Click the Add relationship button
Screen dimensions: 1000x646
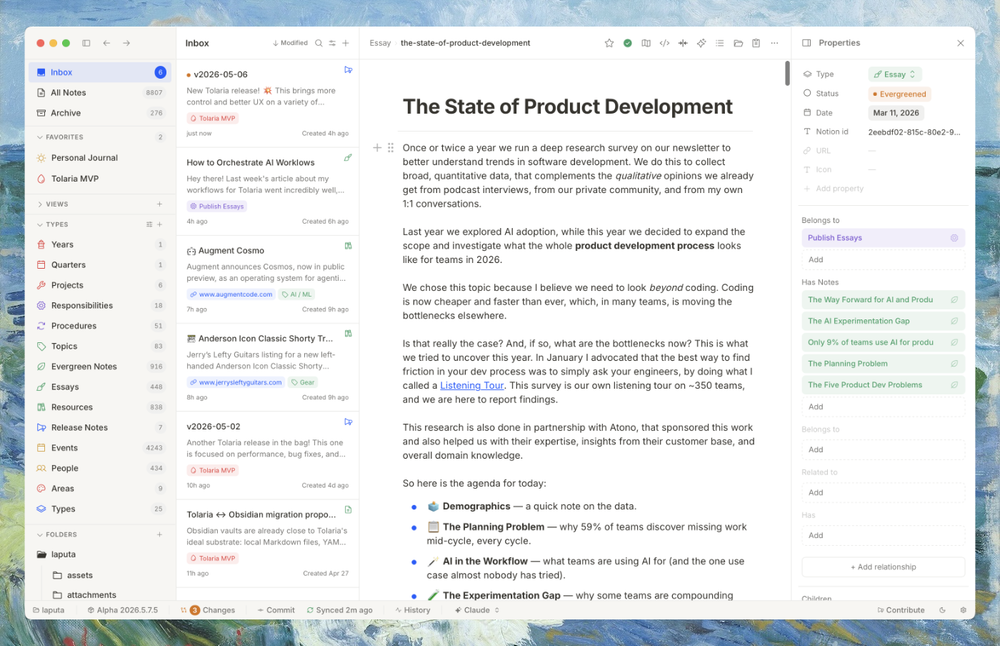(883, 567)
